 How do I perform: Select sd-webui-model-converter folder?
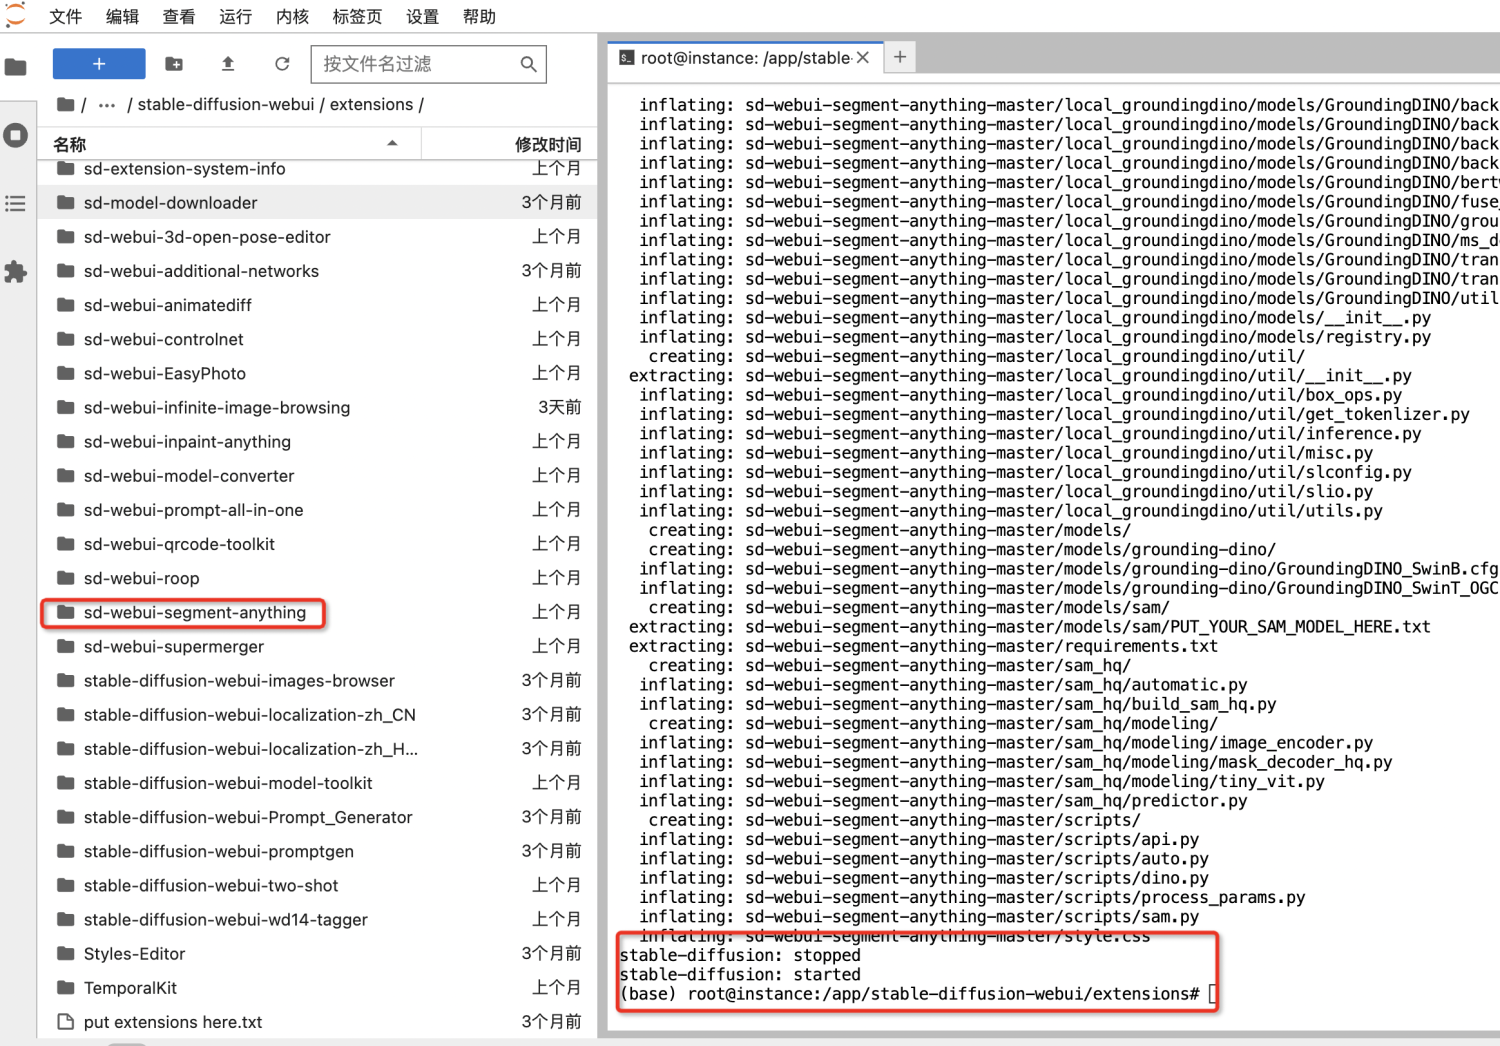319,476
